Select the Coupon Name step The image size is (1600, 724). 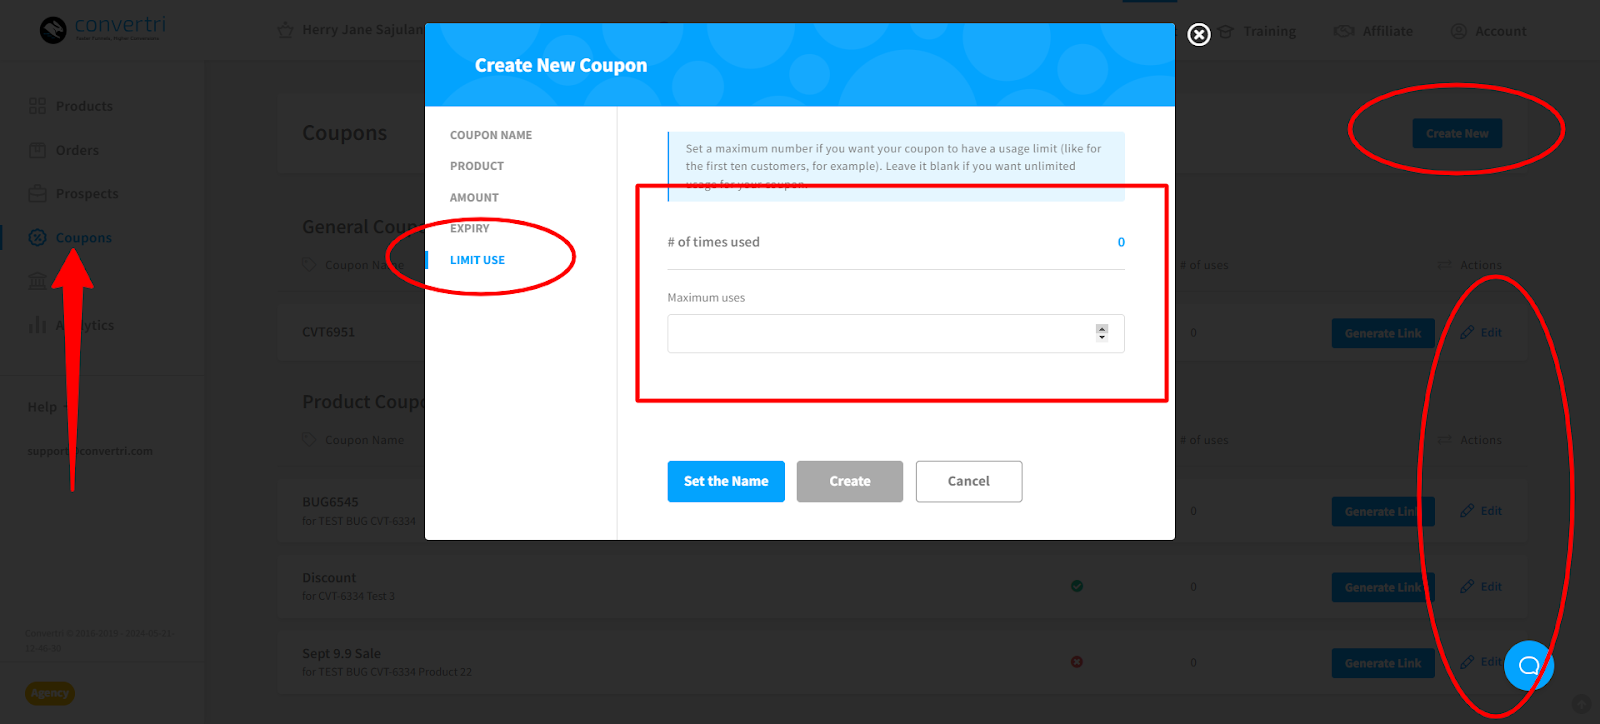click(491, 135)
